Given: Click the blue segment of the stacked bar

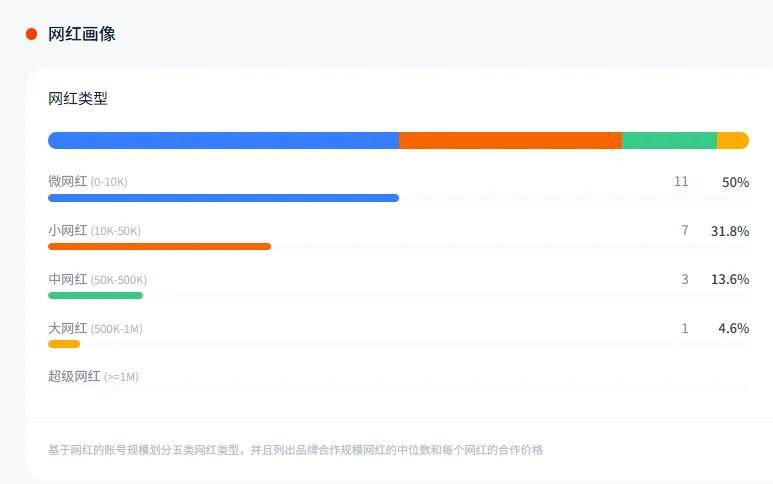Looking at the screenshot, I should tap(223, 141).
